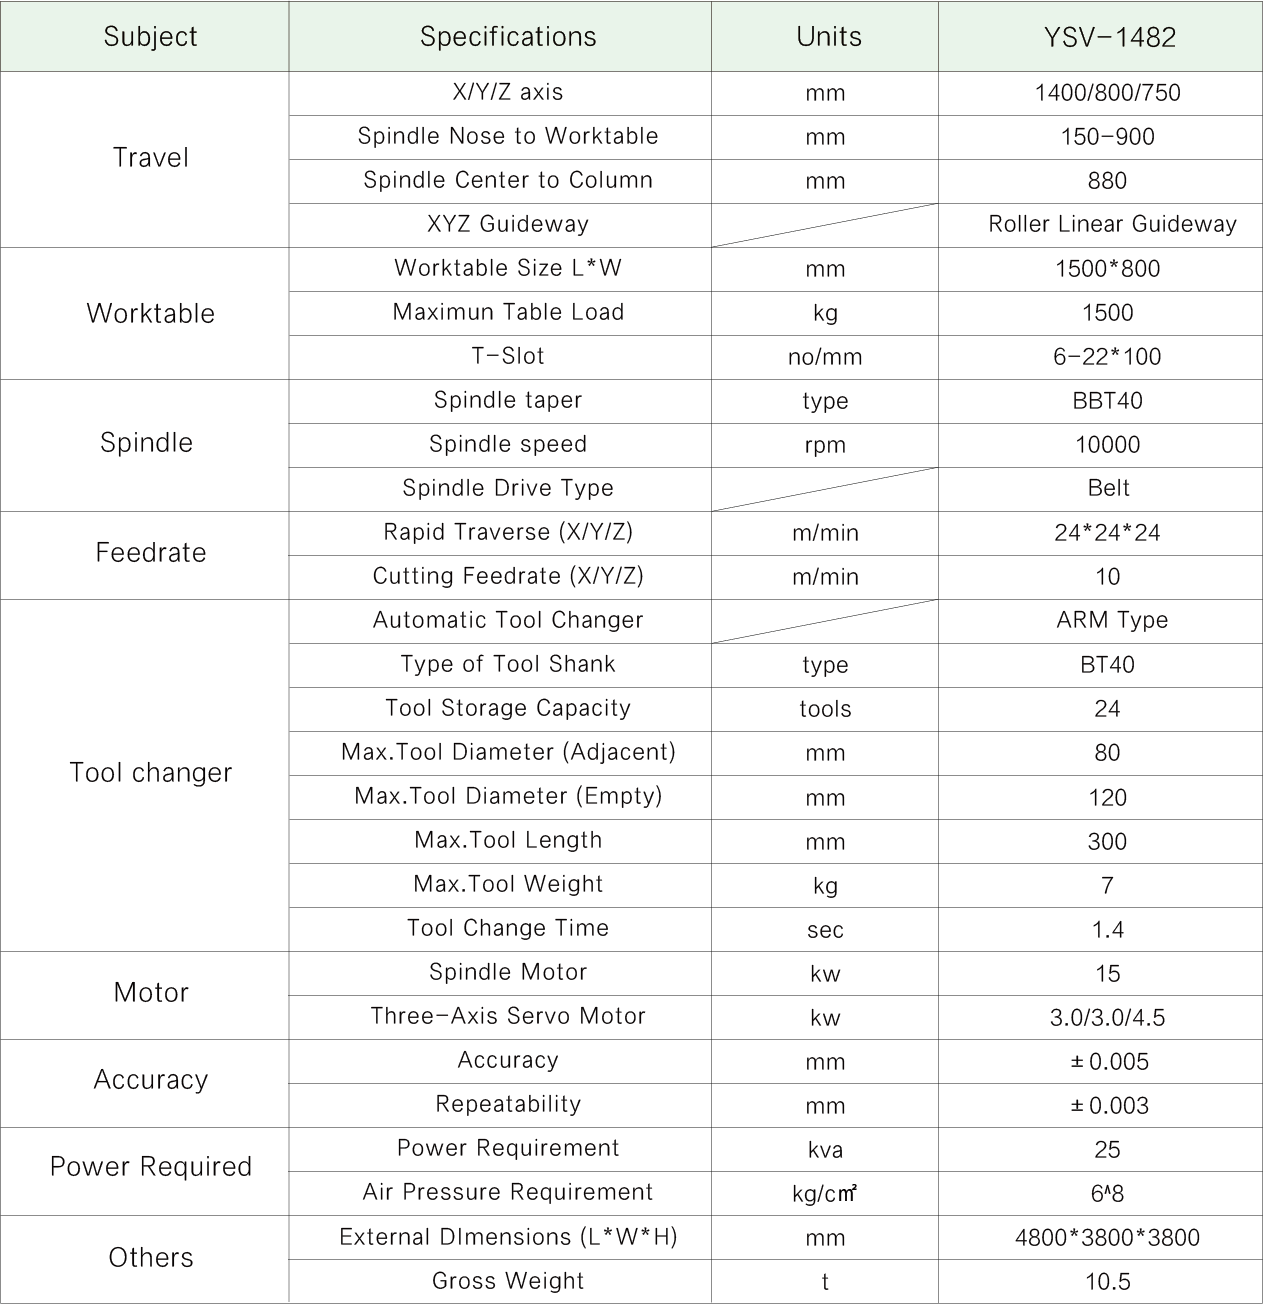The height and width of the screenshot is (1304, 1263).
Task: Click the 'T-Slot' specification cell
Action: pyautogui.click(x=500, y=357)
